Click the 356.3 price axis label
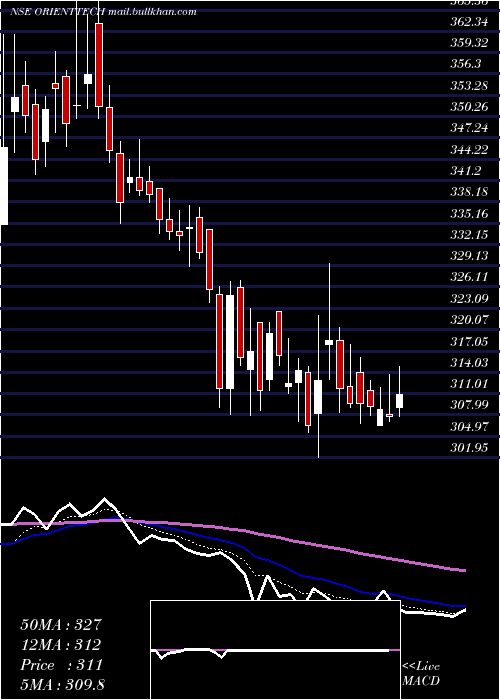Viewport: 500px width, 700px height. tap(466, 64)
